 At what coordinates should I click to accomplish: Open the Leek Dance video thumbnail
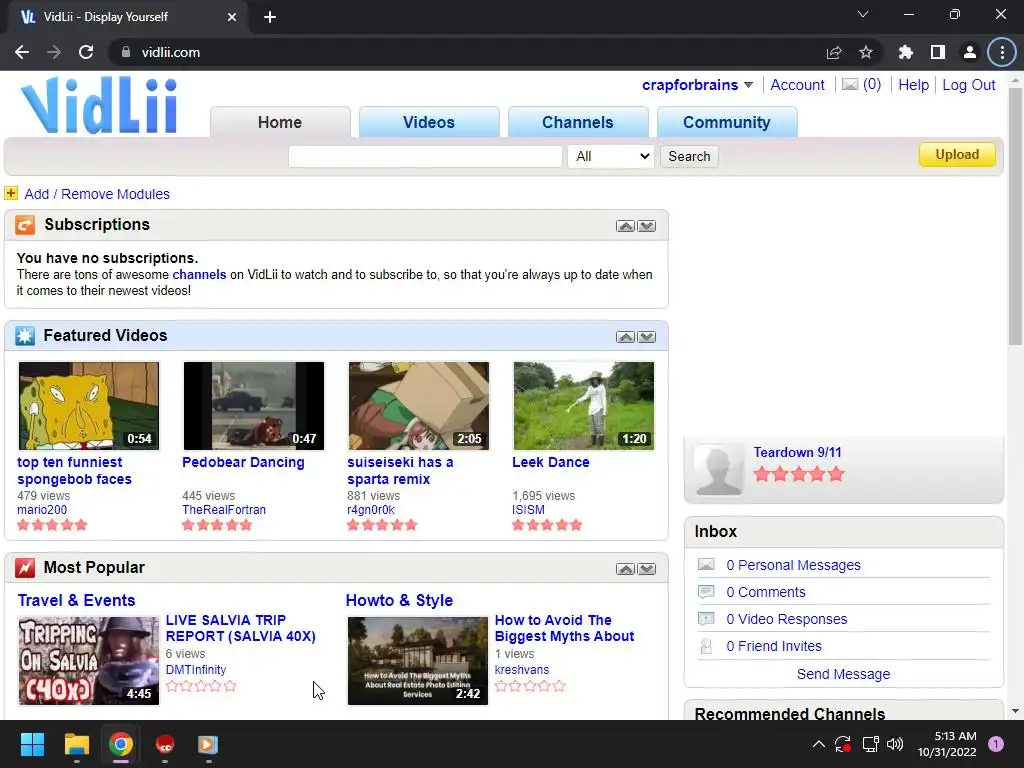[x=584, y=406]
